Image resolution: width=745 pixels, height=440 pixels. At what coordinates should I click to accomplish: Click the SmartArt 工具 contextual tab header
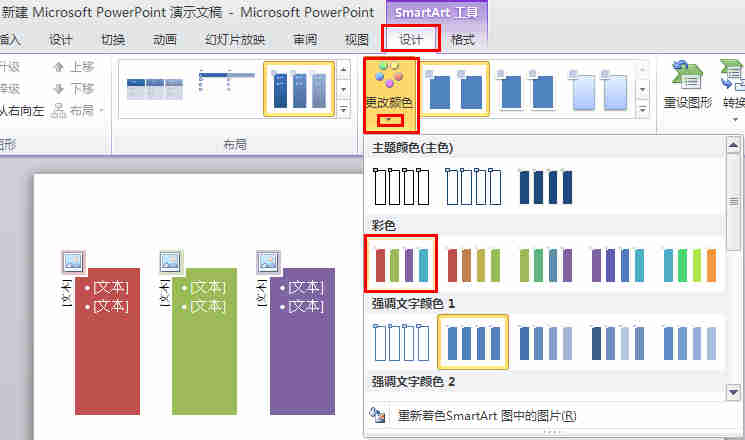coord(436,12)
